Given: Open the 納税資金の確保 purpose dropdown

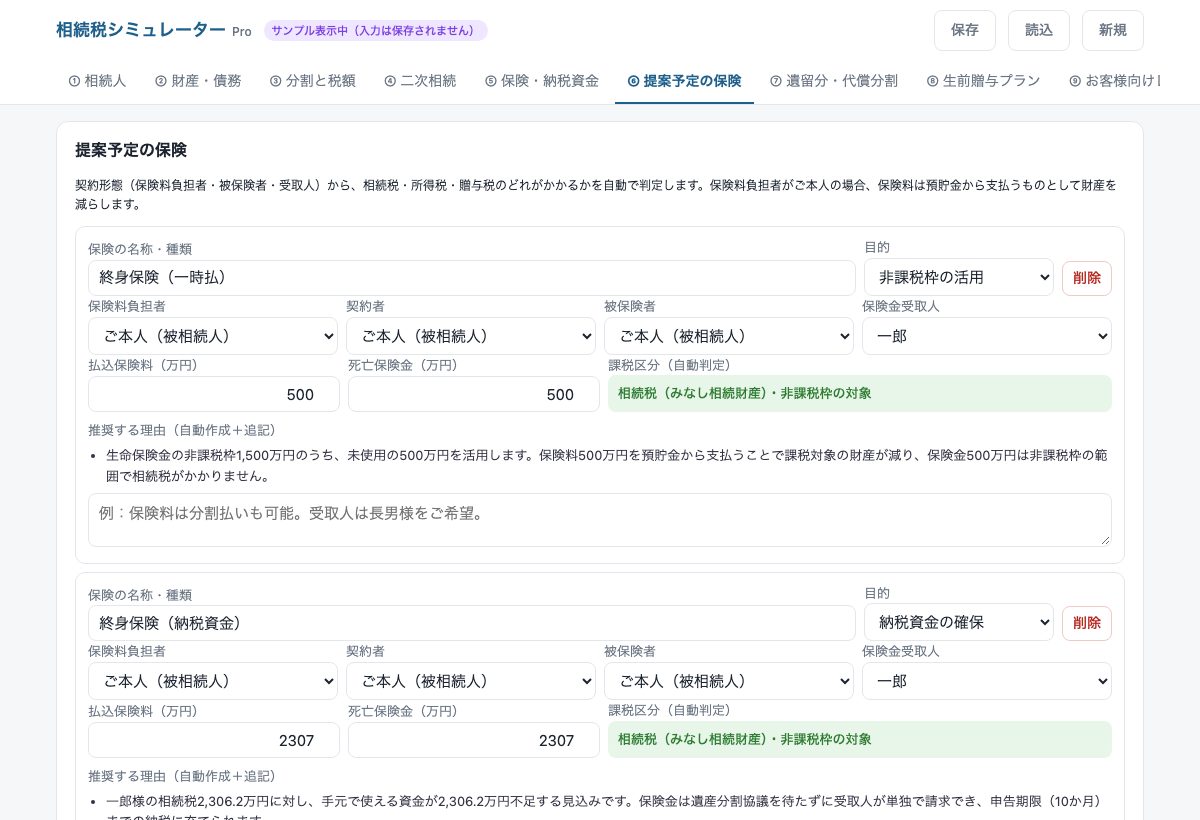Looking at the screenshot, I should 959,622.
